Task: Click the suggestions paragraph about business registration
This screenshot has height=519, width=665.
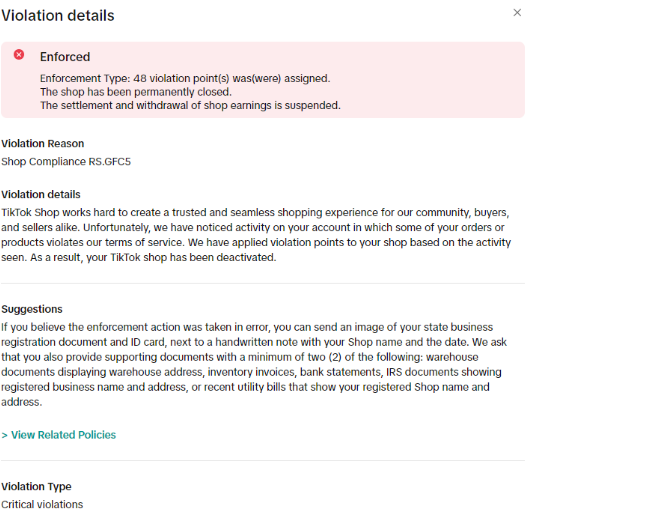Action: [x=254, y=365]
